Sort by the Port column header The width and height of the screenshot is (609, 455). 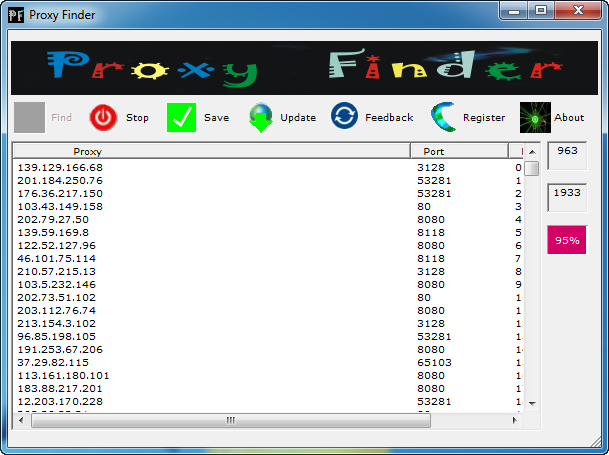click(x=459, y=151)
